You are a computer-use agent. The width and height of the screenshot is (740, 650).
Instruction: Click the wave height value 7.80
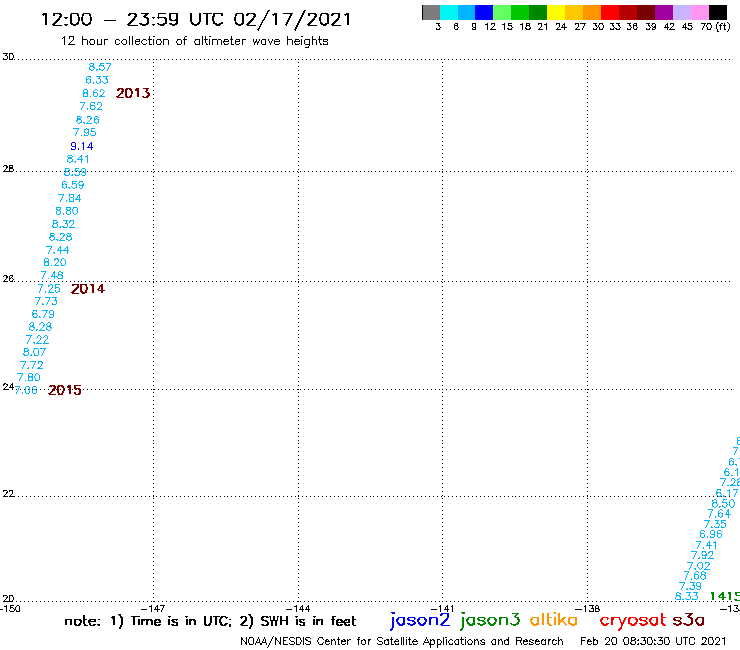pyautogui.click(x=28, y=377)
